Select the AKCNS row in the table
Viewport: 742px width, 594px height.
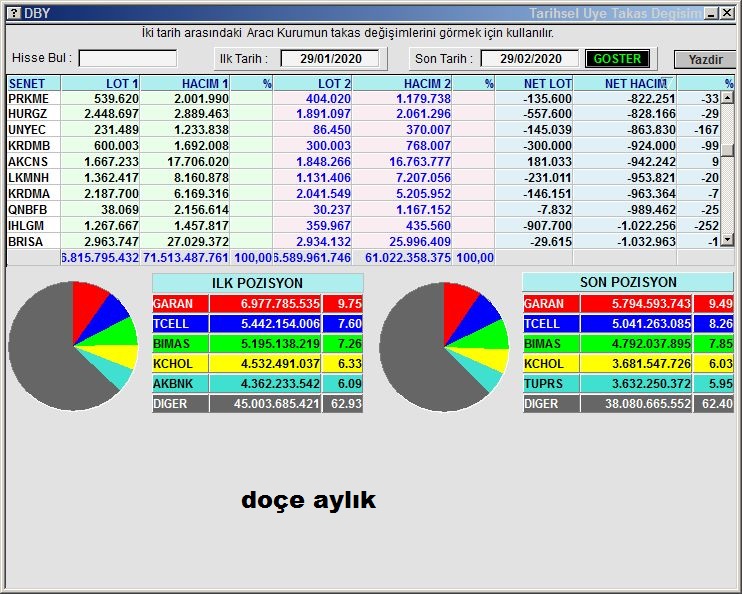[28, 161]
